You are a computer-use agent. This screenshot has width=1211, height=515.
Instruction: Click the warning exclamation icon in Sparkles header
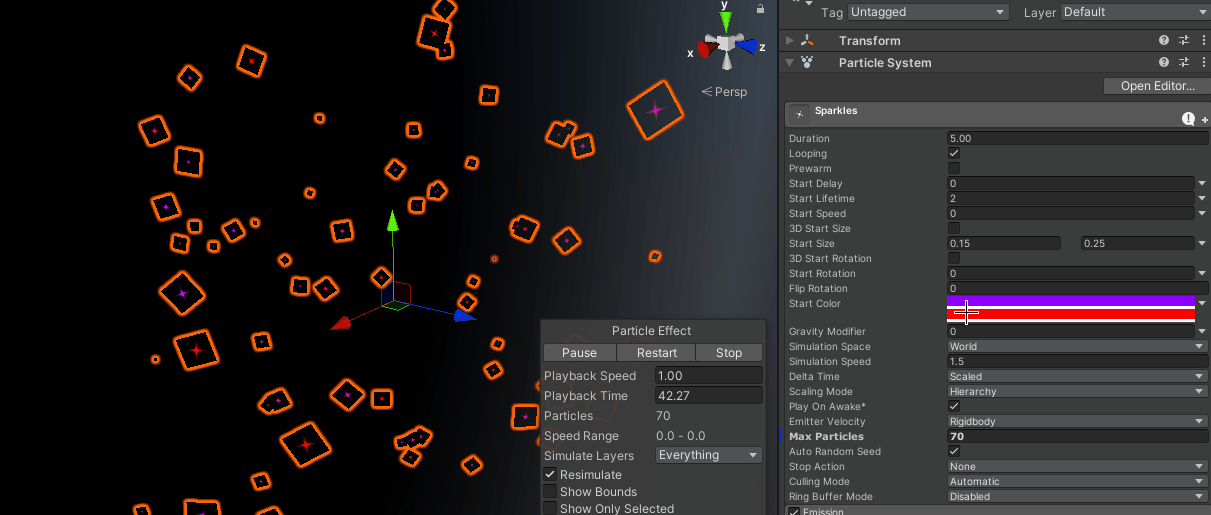[1188, 118]
